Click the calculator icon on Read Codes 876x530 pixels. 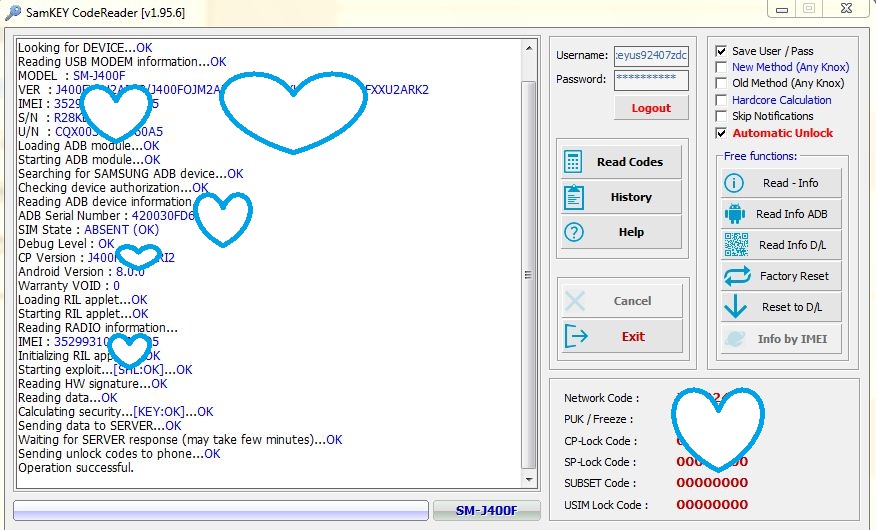573,161
